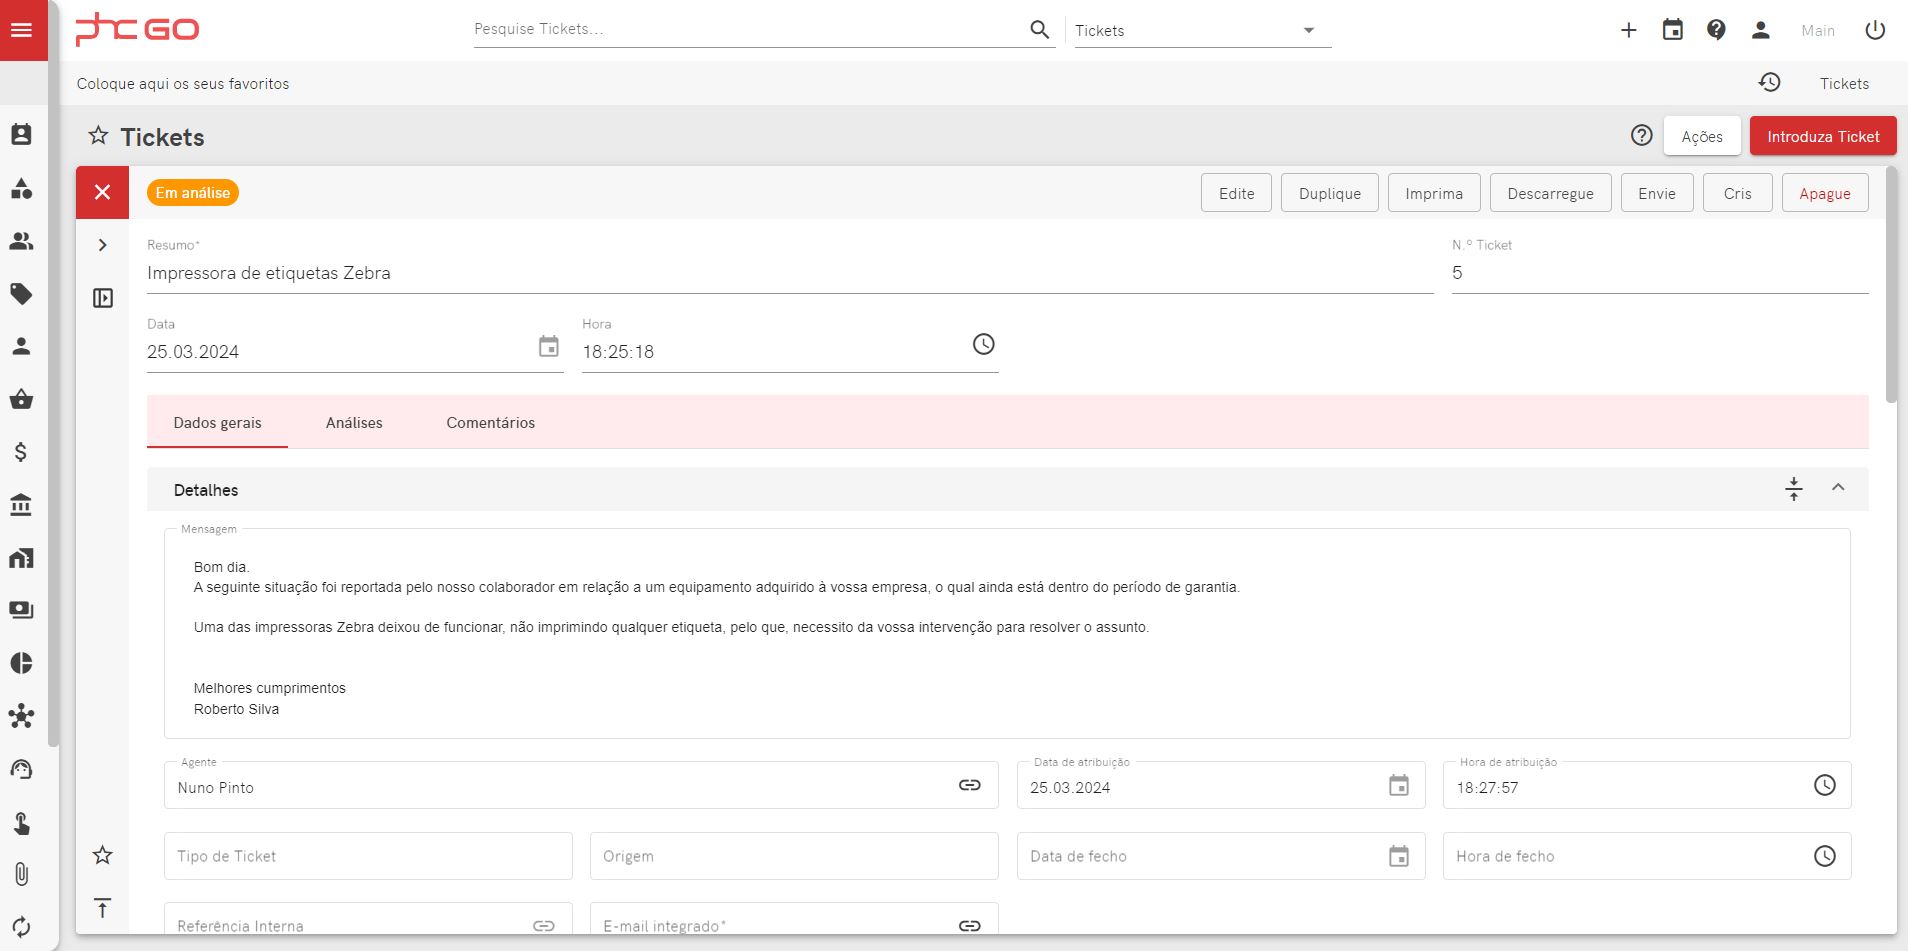Close the ticket record with red X
Screen dimensions: 1908x951
pyautogui.click(x=102, y=192)
